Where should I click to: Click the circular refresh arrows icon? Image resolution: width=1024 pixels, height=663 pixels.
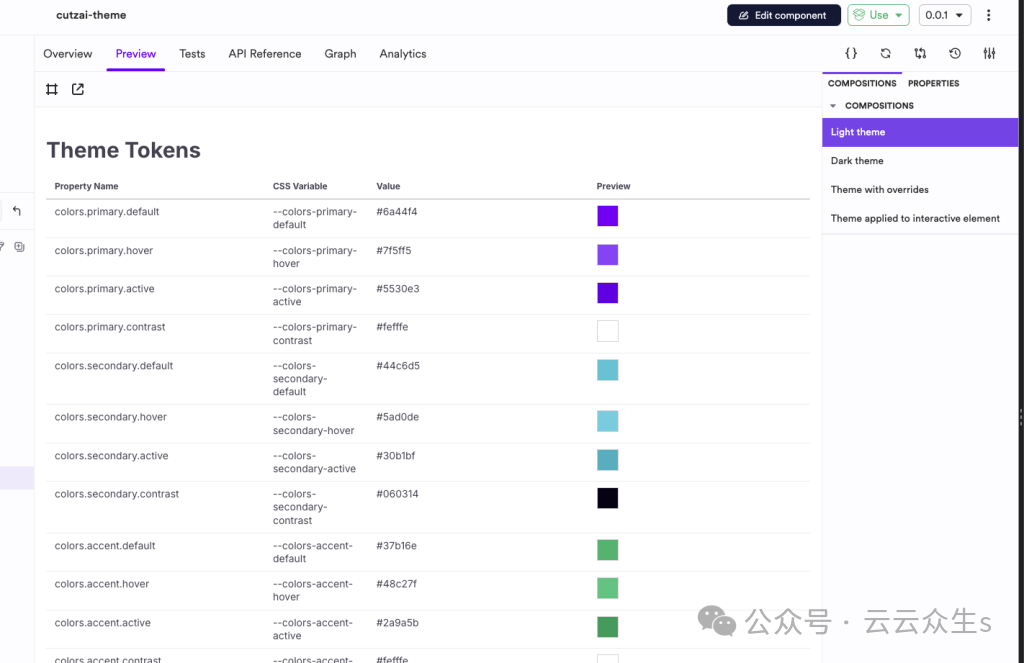[x=885, y=54]
